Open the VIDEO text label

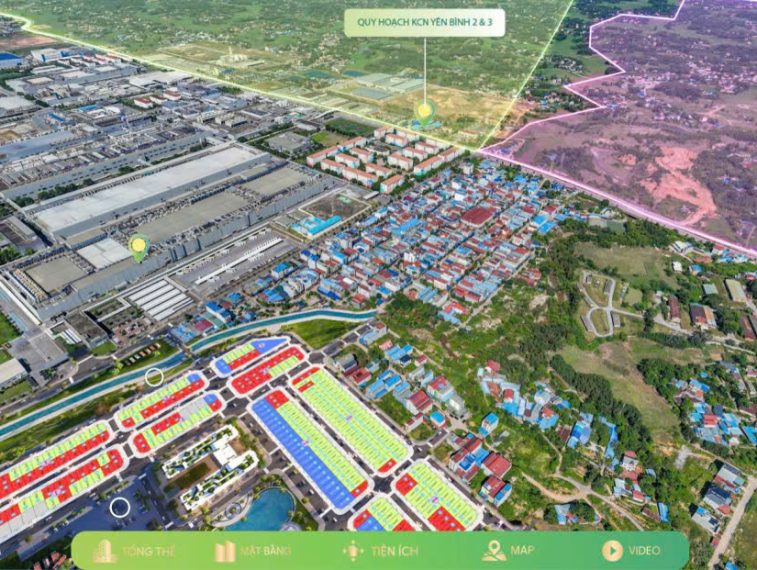645,551
